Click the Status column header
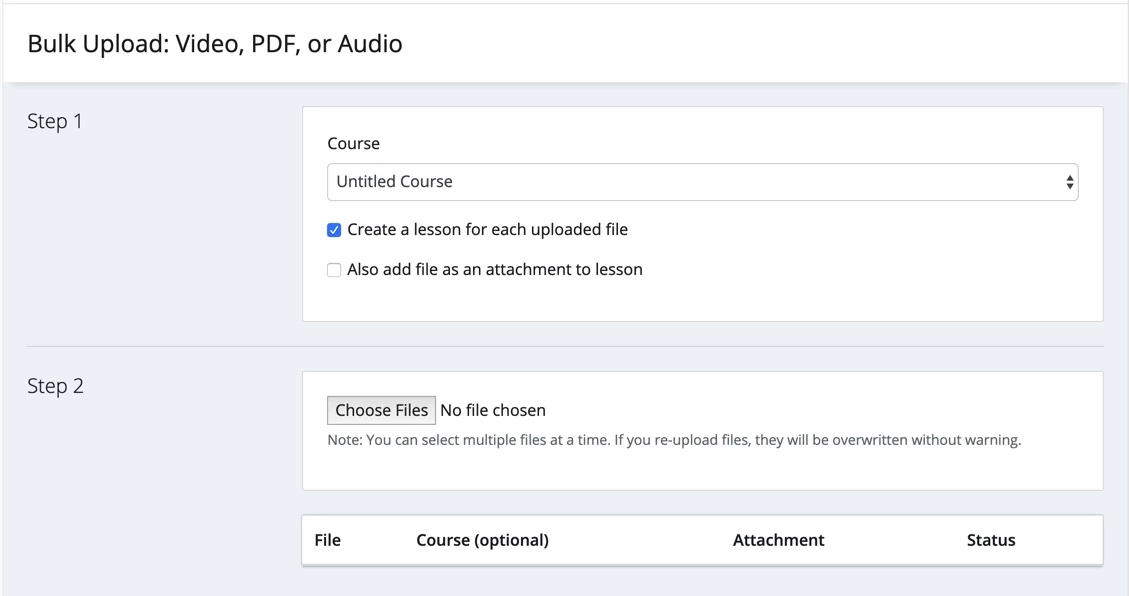 click(x=991, y=540)
